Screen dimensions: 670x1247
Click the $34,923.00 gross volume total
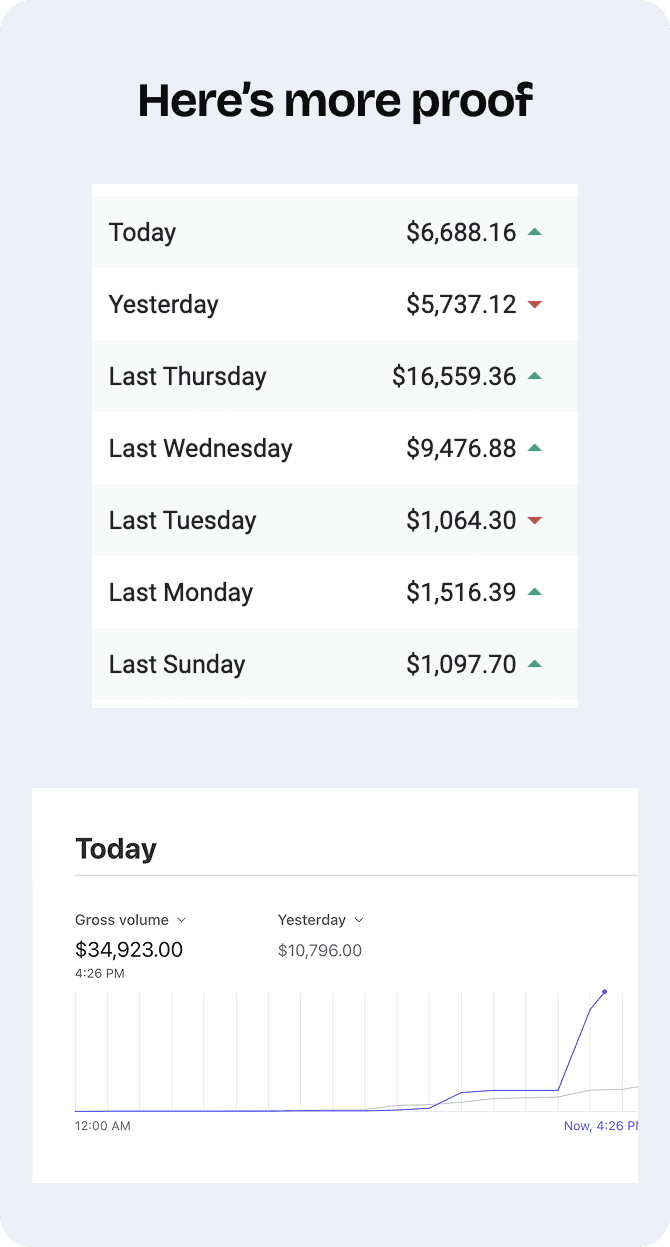tap(129, 950)
